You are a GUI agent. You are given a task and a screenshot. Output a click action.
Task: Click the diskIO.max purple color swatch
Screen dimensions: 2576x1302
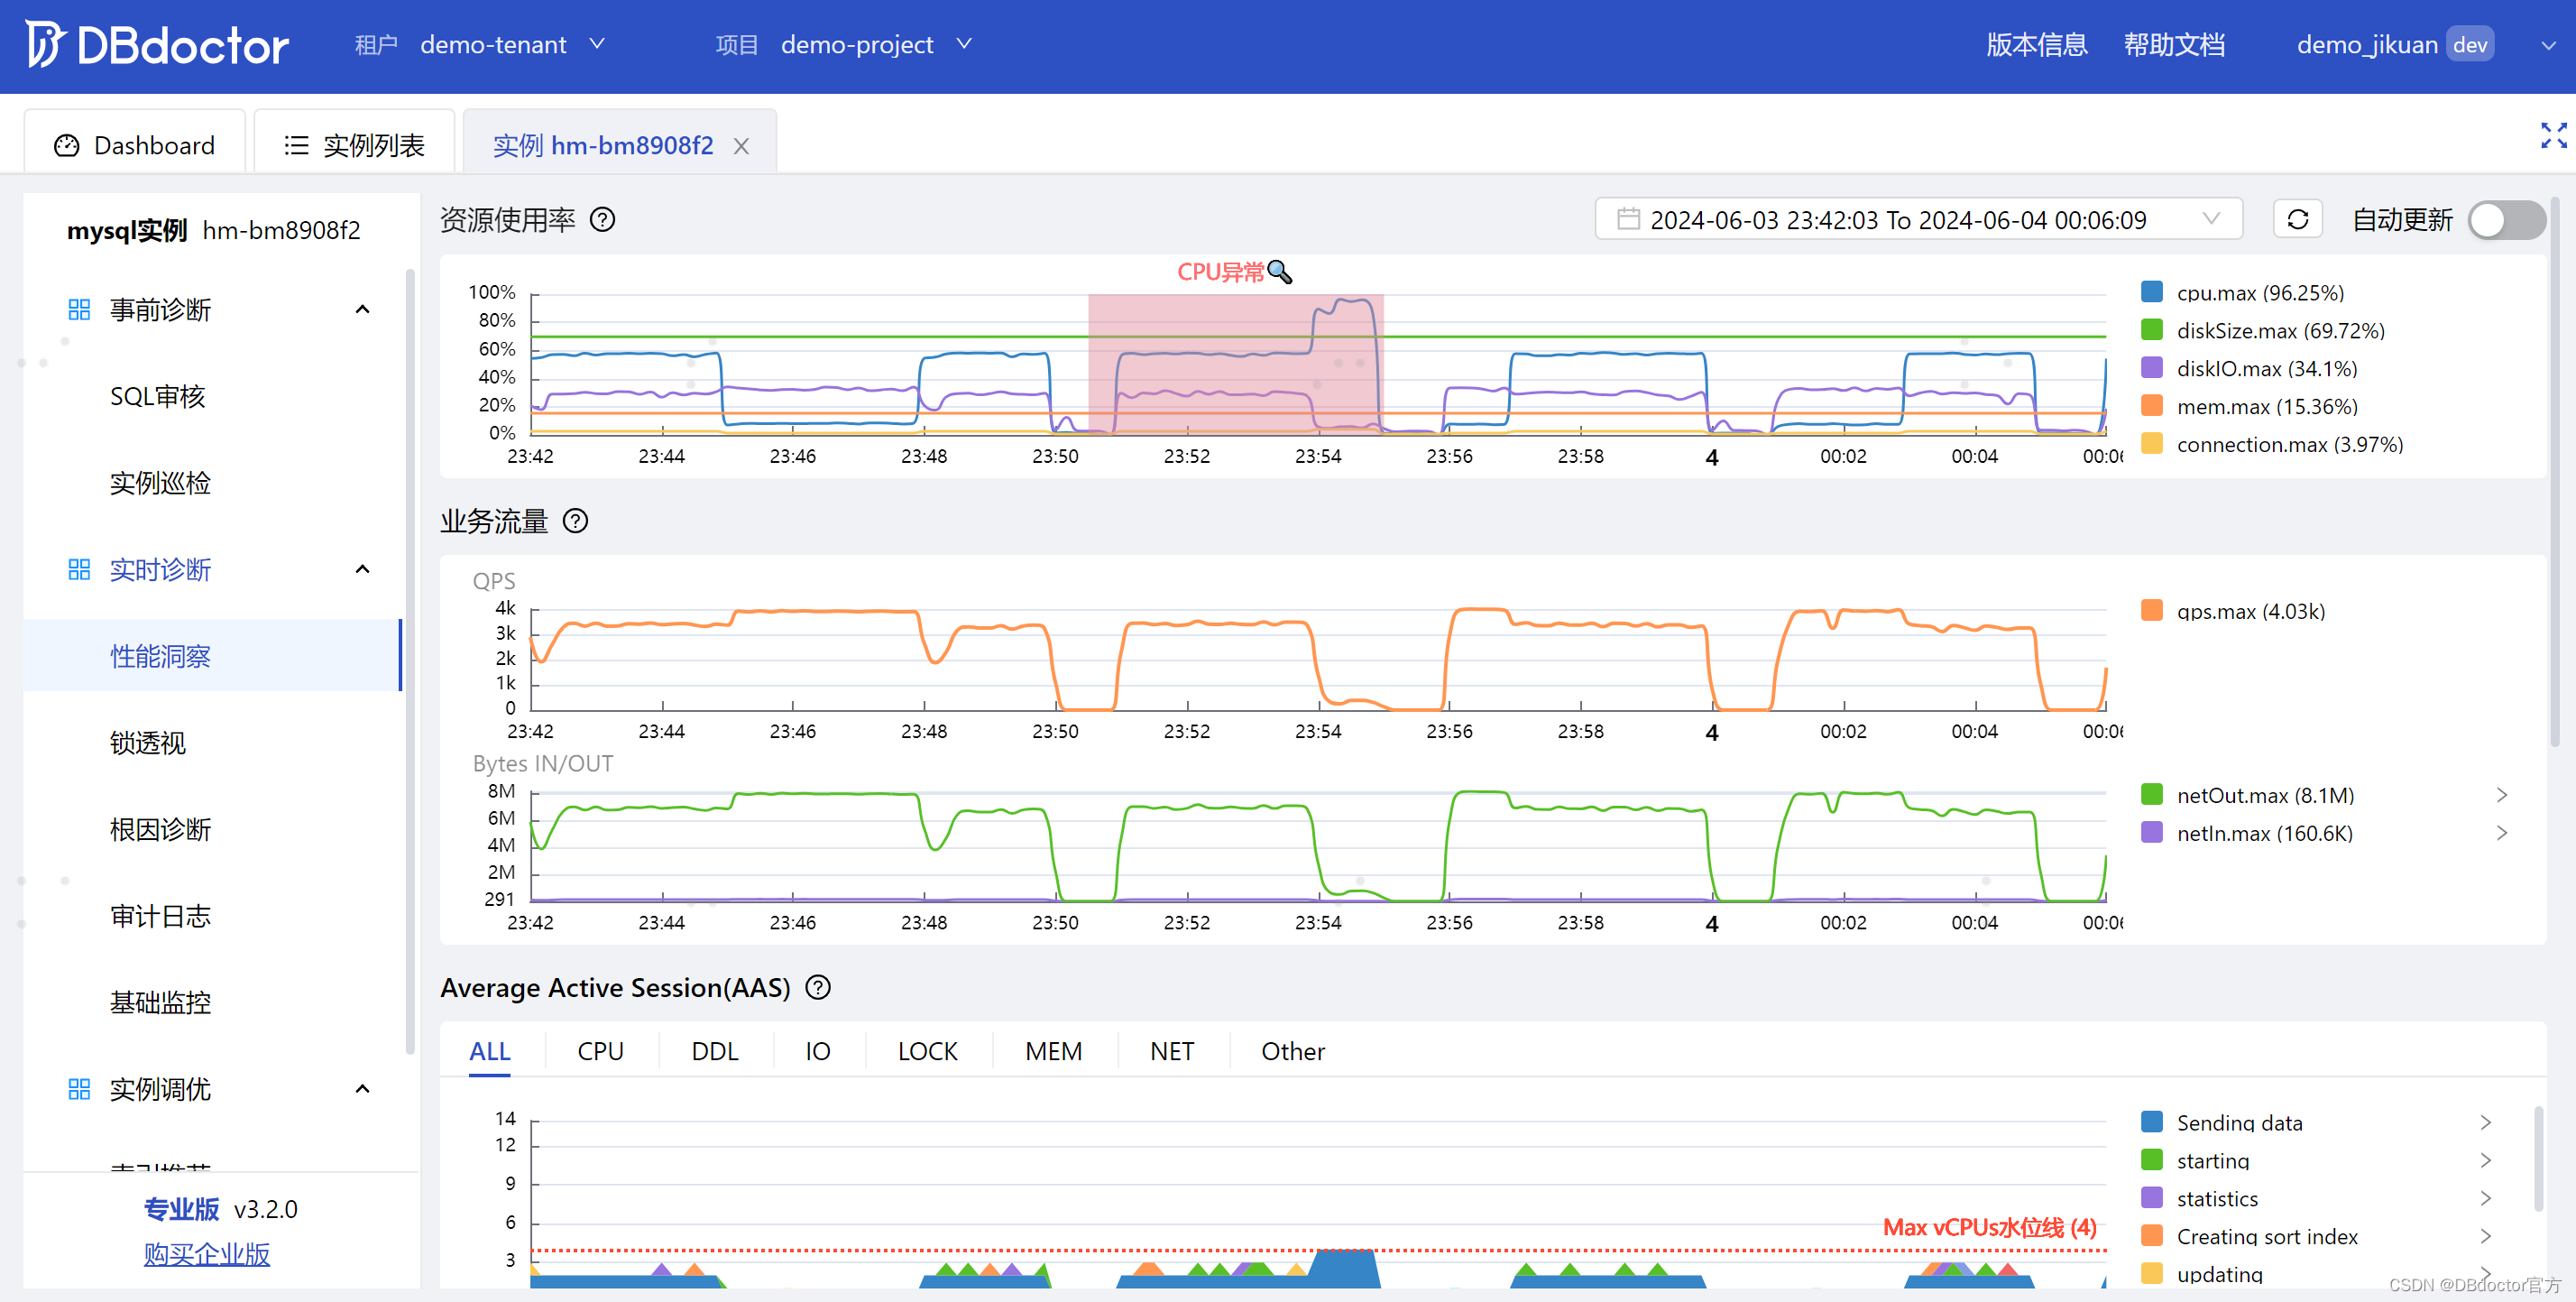2151,368
